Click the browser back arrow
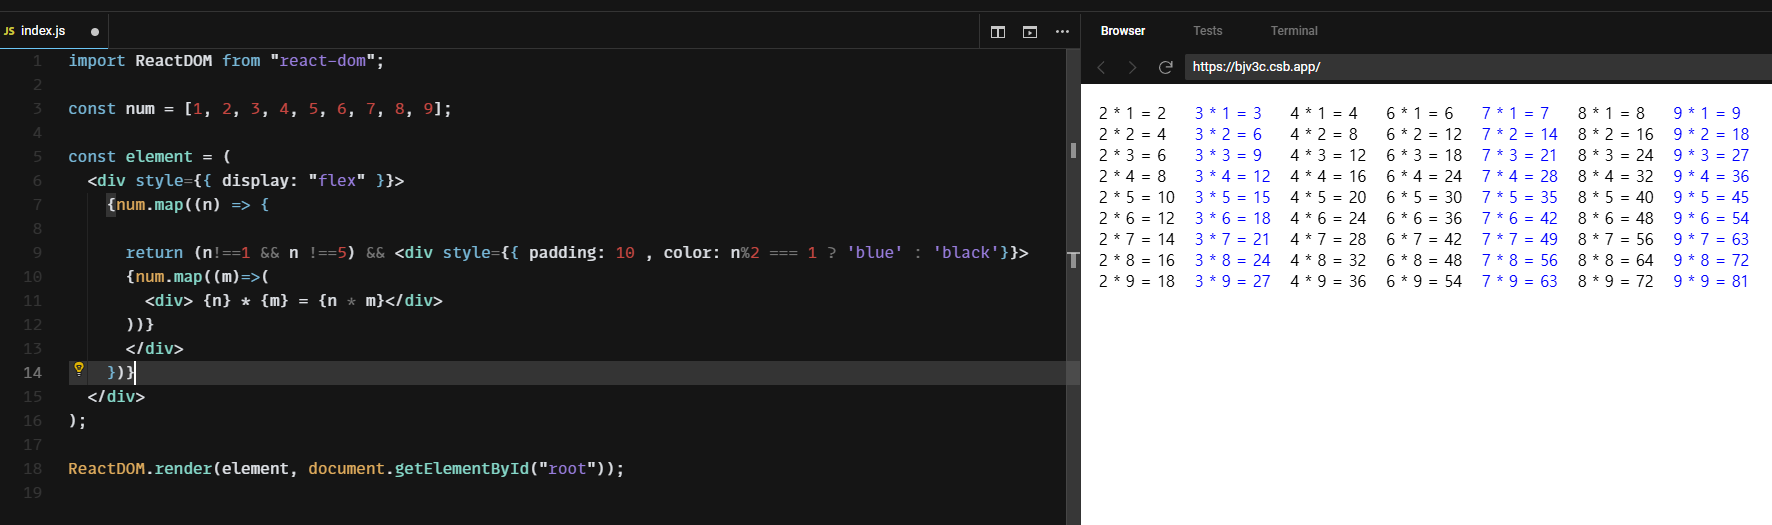Image resolution: width=1772 pixels, height=525 pixels. (x=1101, y=67)
